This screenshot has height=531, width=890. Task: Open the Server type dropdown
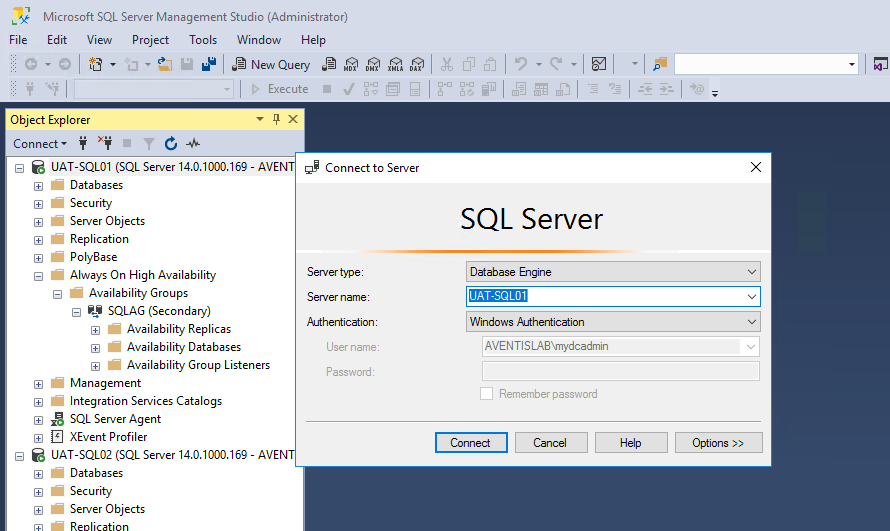pyautogui.click(x=752, y=272)
